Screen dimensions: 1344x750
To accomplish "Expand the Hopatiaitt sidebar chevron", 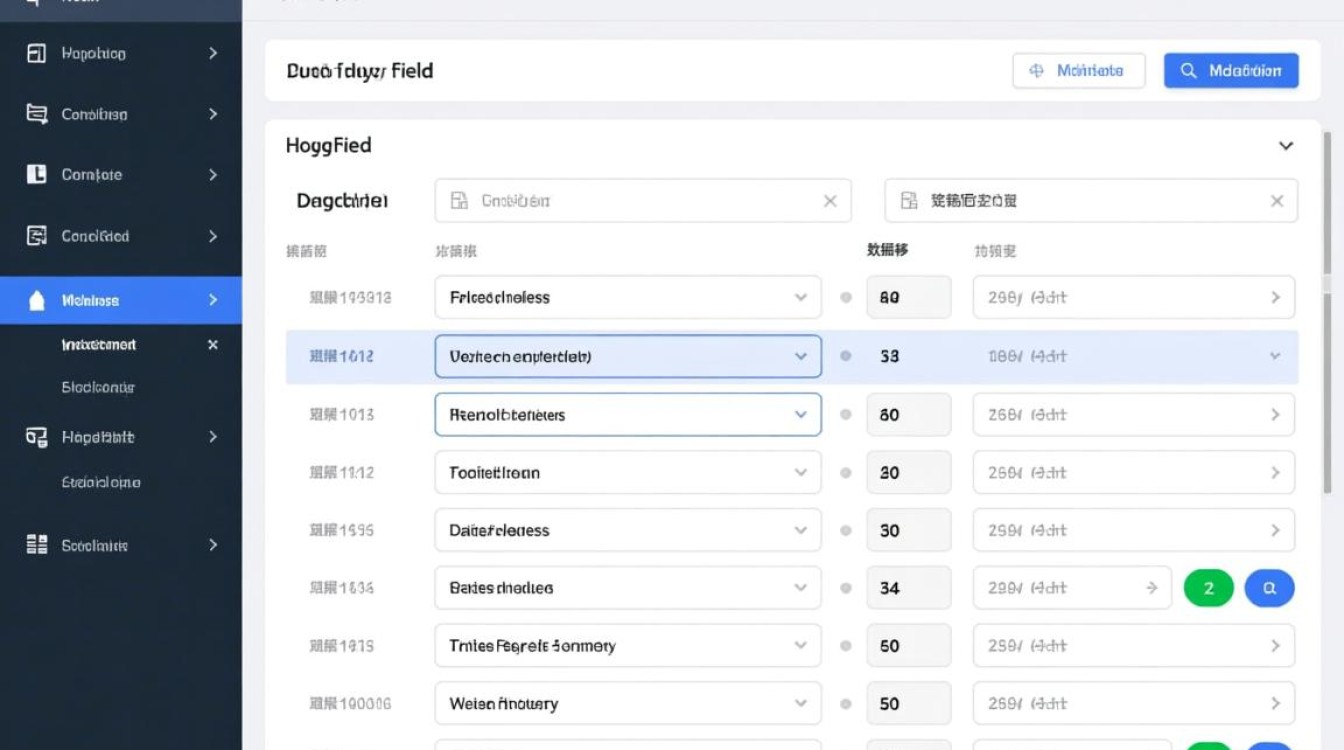I will click(213, 437).
